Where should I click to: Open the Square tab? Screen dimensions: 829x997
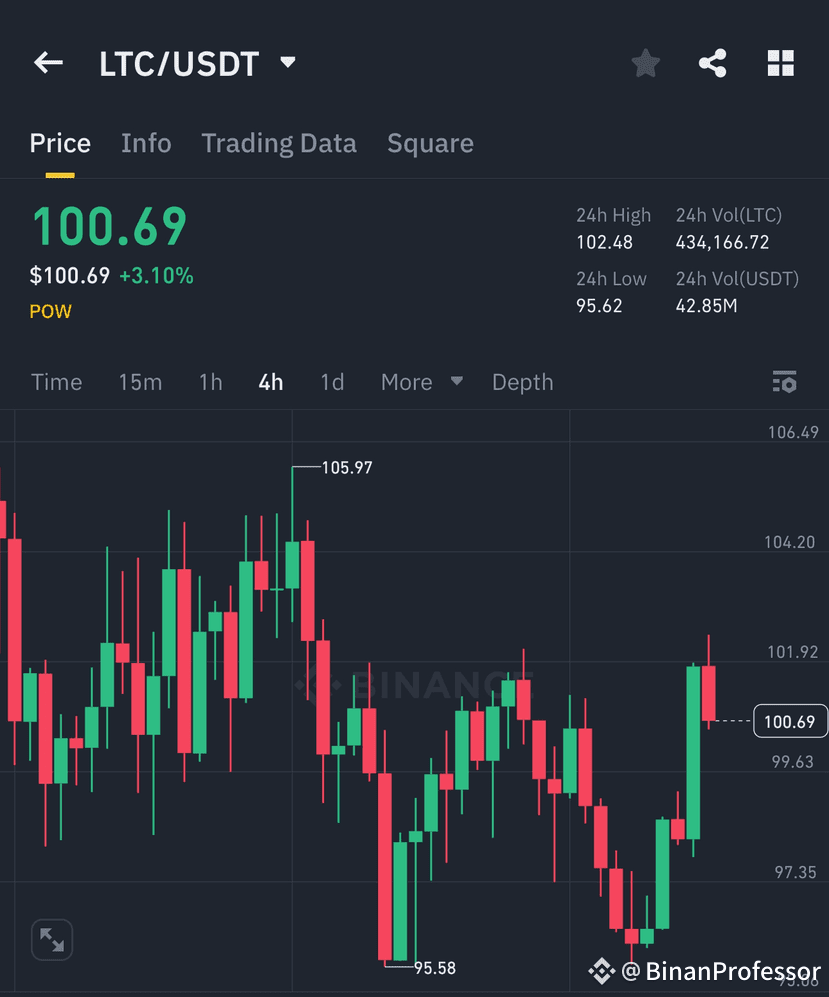430,143
